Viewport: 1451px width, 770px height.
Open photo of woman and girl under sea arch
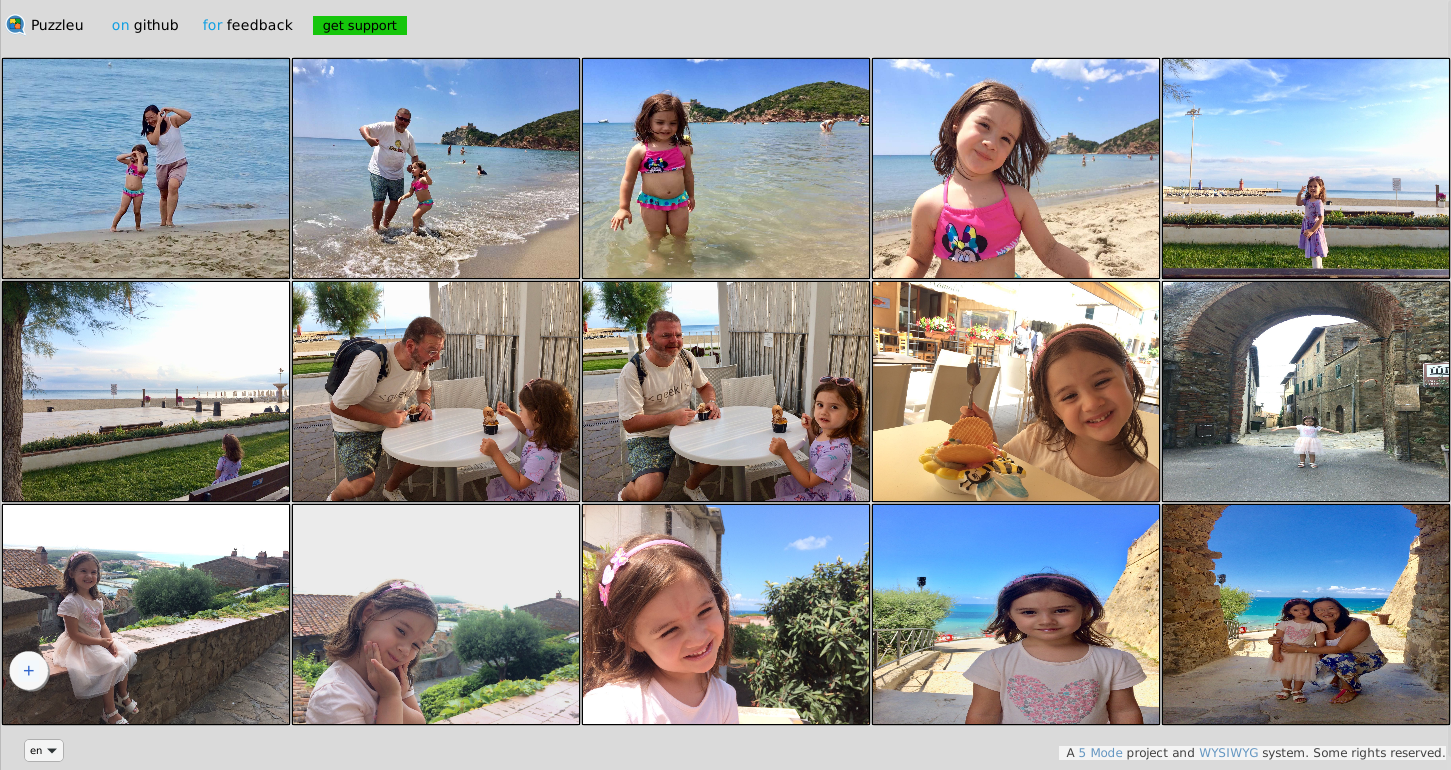(x=1306, y=614)
